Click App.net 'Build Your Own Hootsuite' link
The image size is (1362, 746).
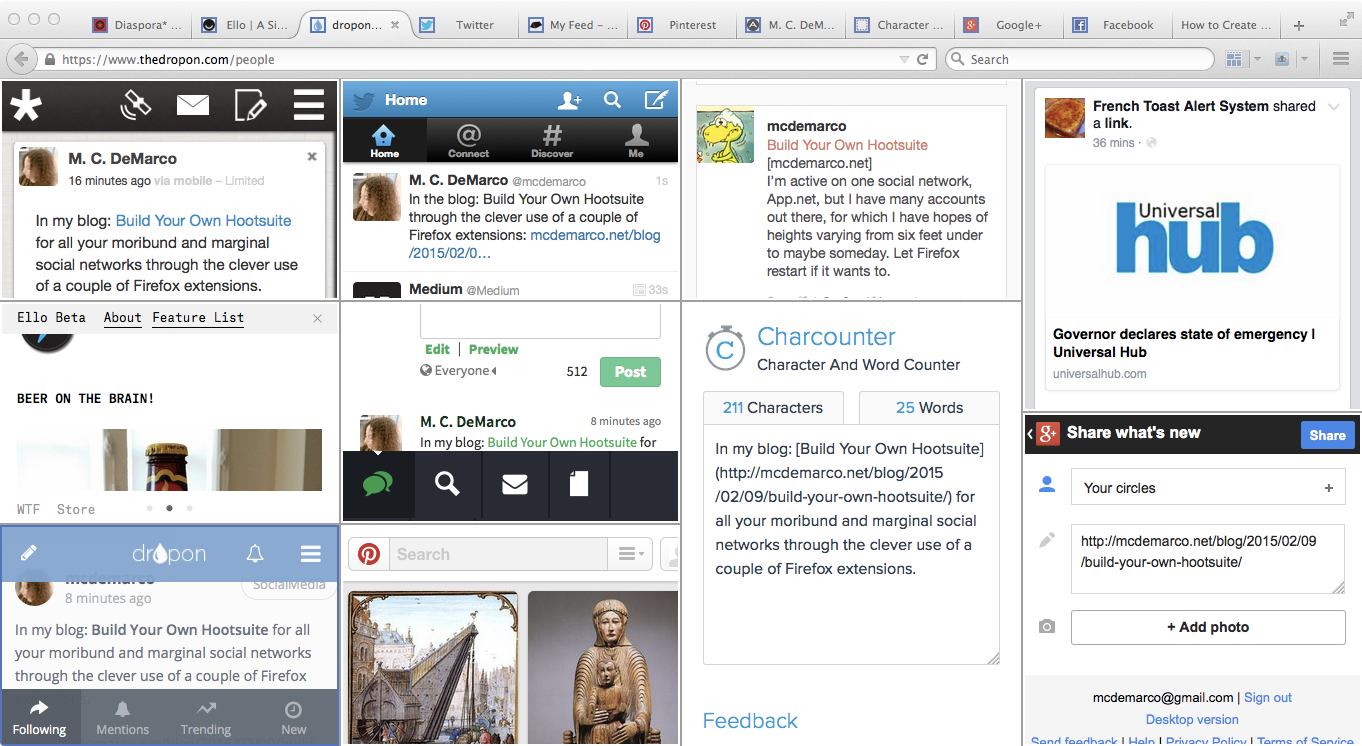[847, 145]
